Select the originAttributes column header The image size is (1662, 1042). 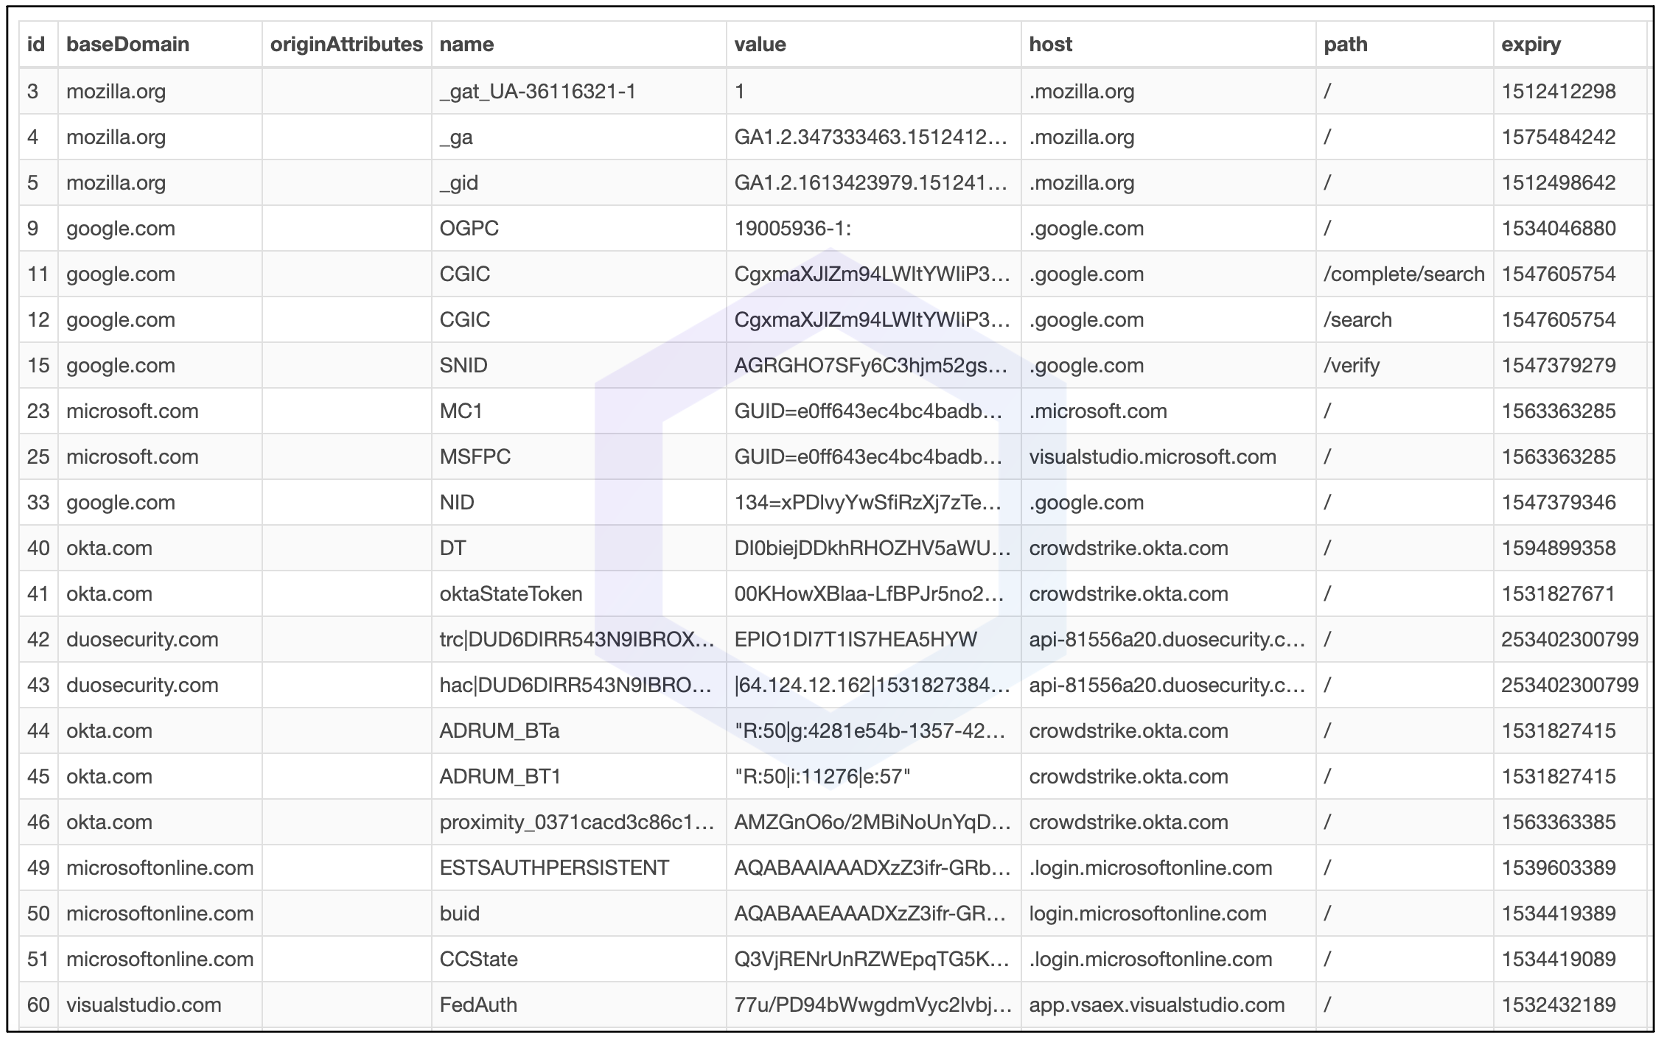tap(346, 45)
